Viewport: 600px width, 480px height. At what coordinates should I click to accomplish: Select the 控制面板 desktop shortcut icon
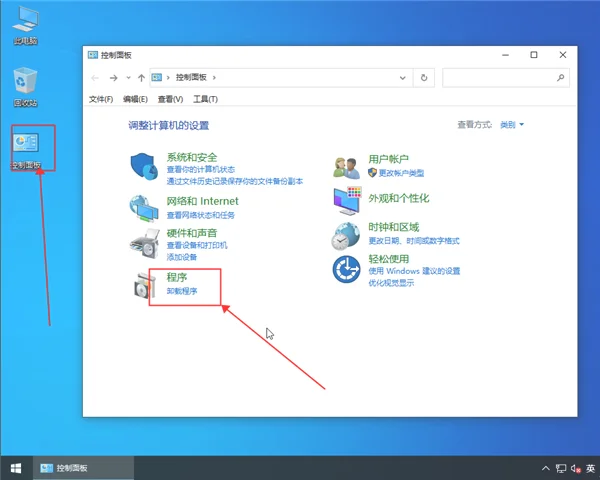point(26,150)
